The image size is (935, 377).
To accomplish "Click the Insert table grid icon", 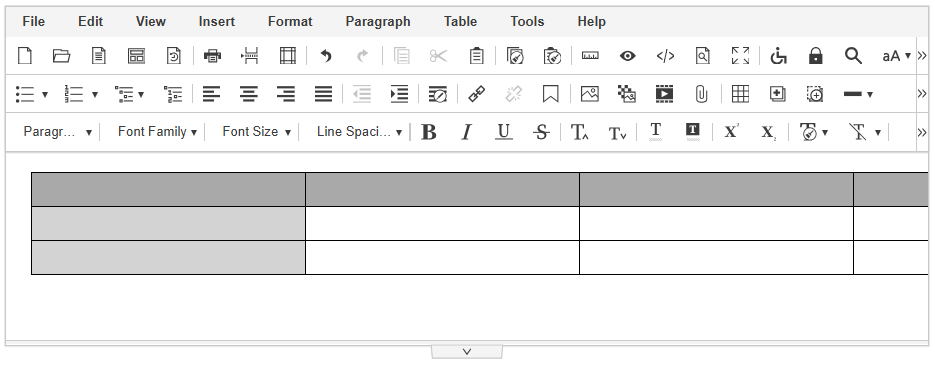I will coord(740,94).
